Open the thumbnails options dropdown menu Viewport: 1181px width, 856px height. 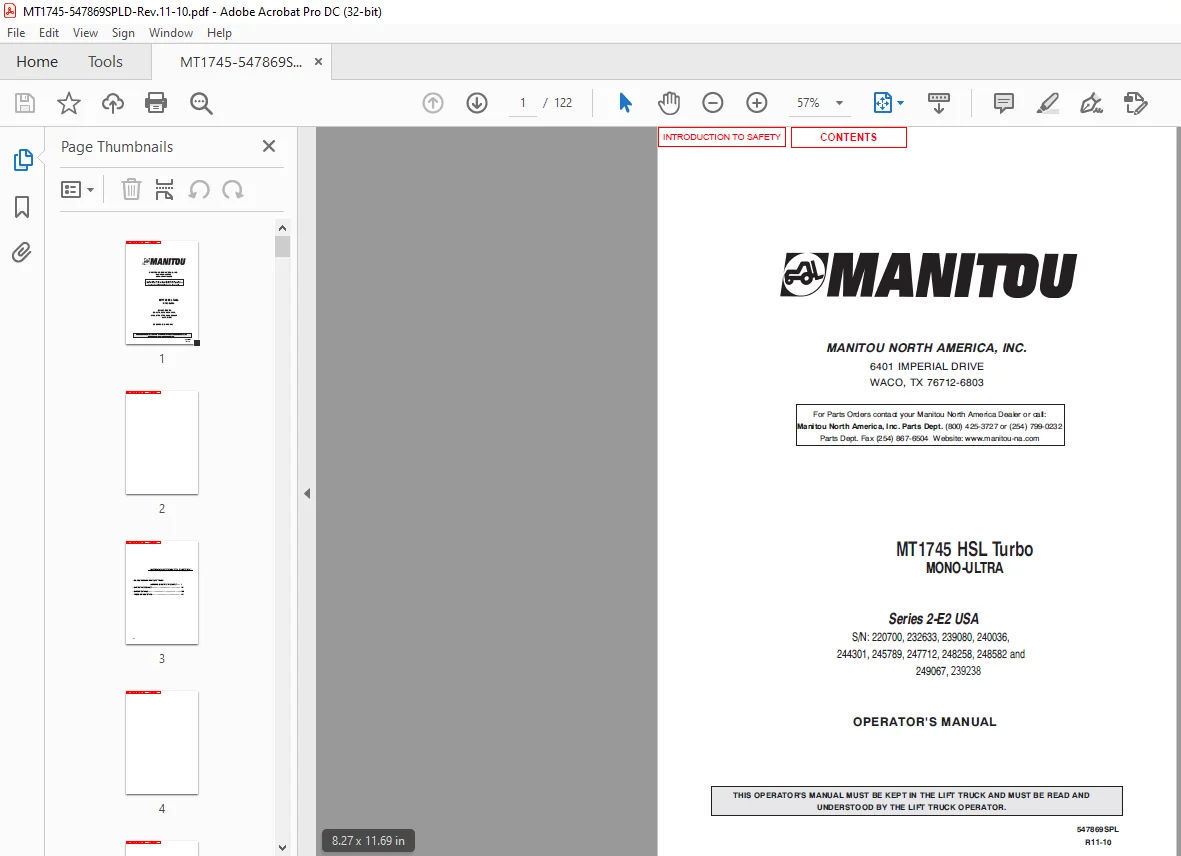77,190
